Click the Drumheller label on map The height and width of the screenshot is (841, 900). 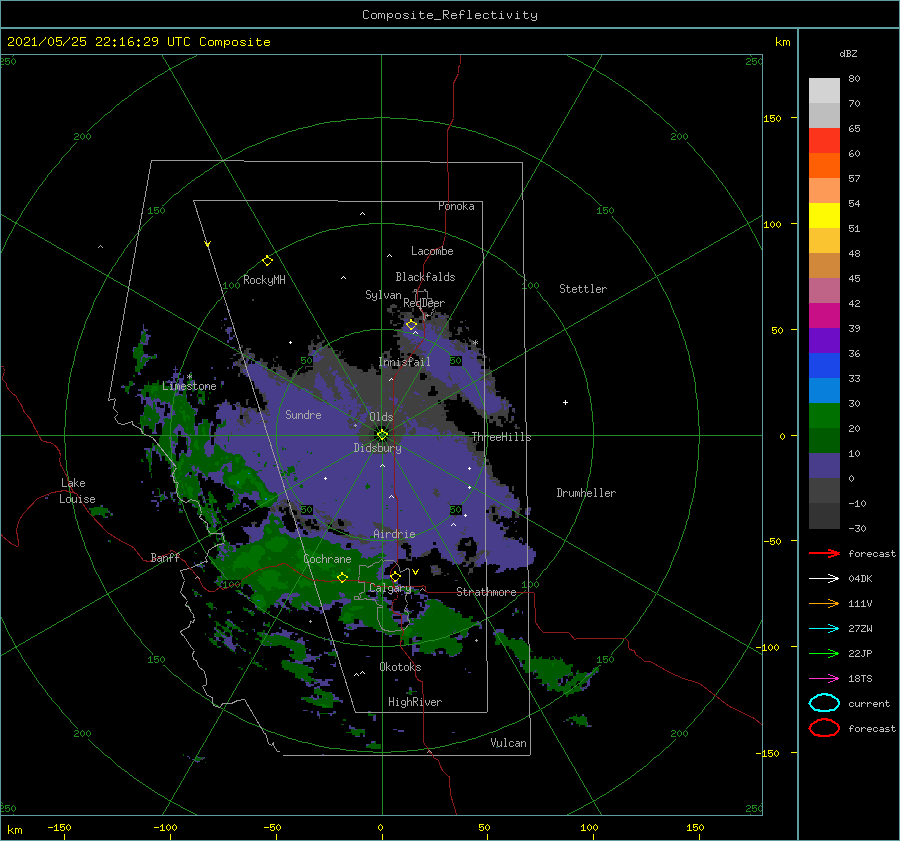[x=586, y=493]
